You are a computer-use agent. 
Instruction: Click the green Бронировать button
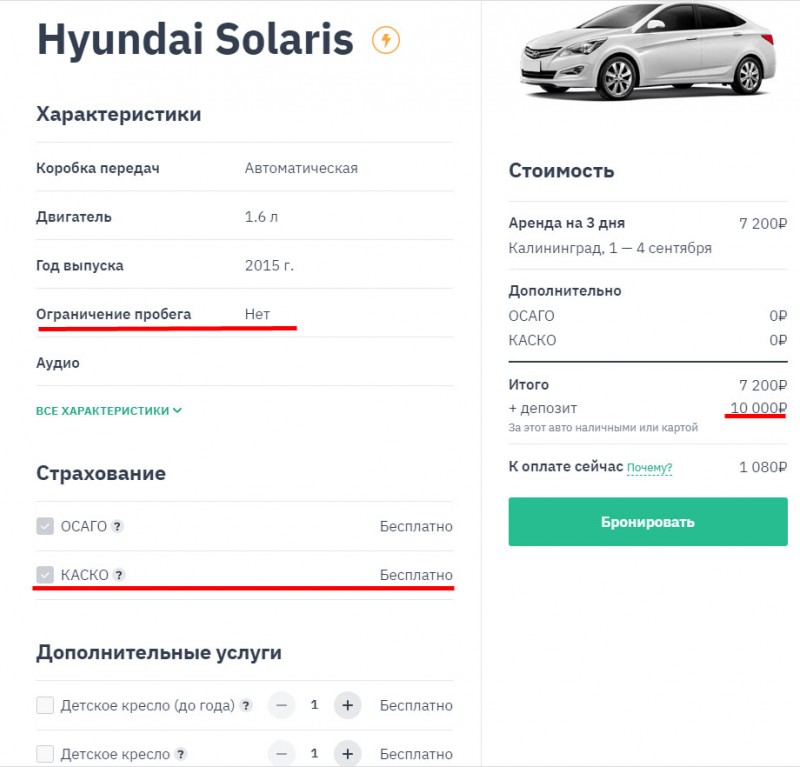pos(648,522)
